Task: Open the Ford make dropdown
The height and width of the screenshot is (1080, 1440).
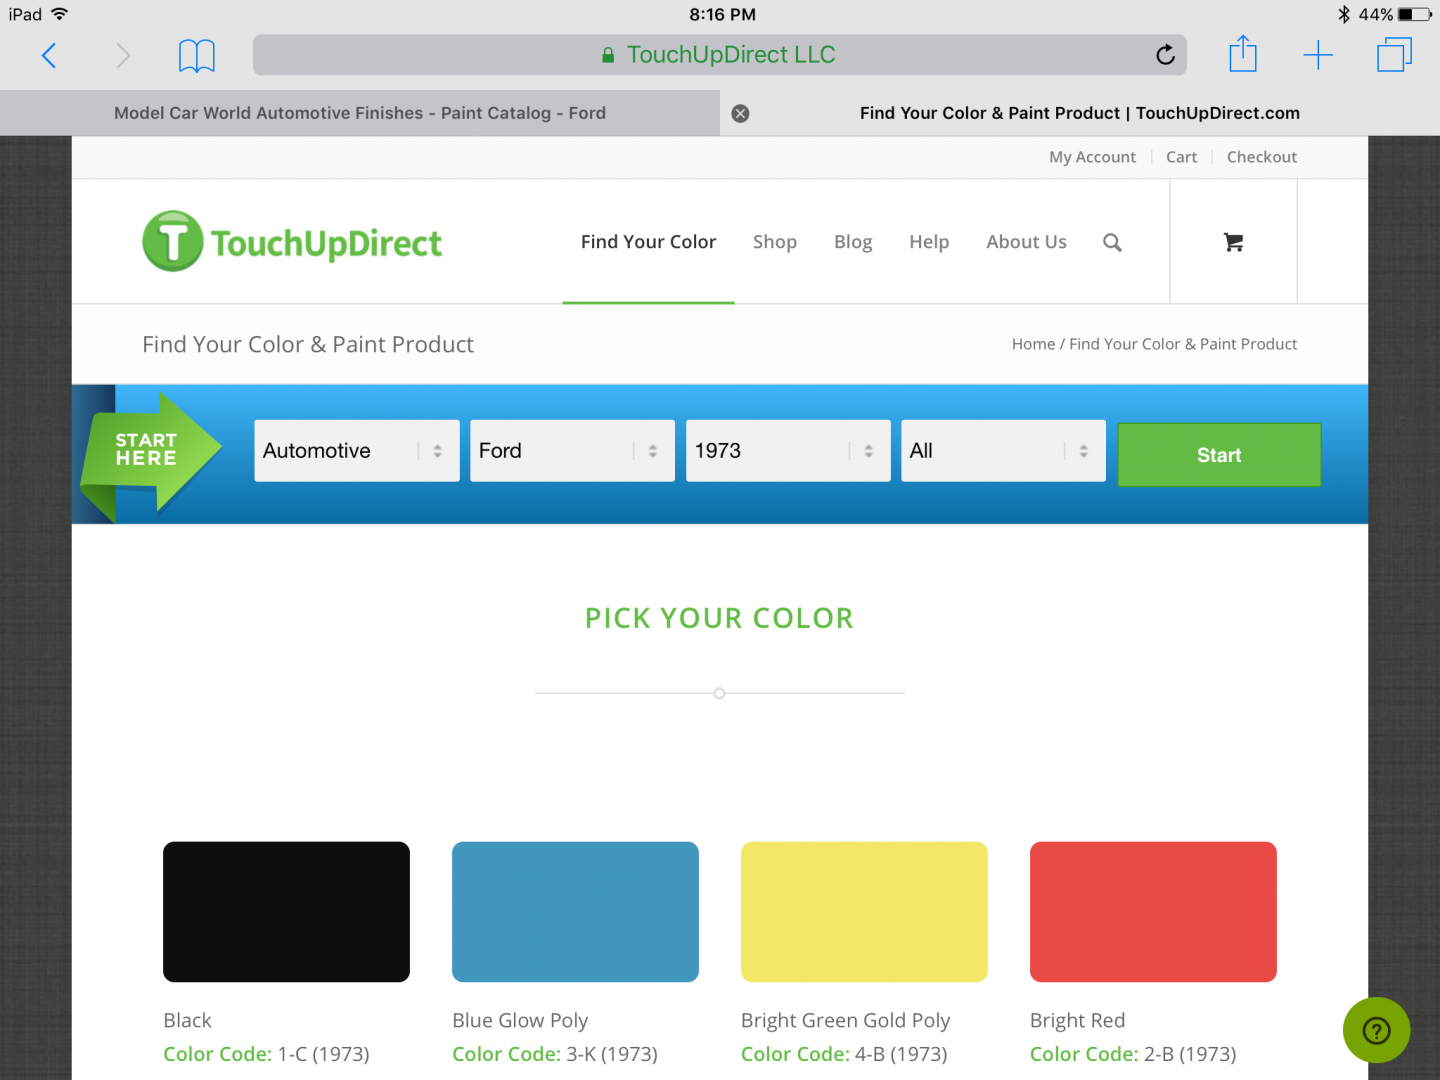Action: 572,451
